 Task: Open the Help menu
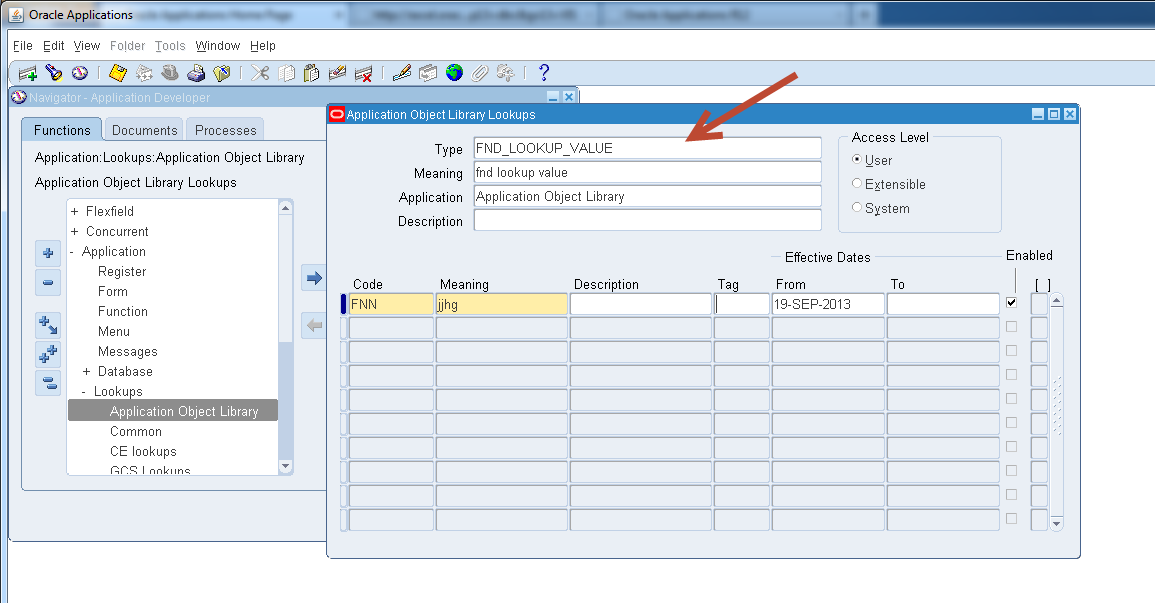pyautogui.click(x=263, y=46)
